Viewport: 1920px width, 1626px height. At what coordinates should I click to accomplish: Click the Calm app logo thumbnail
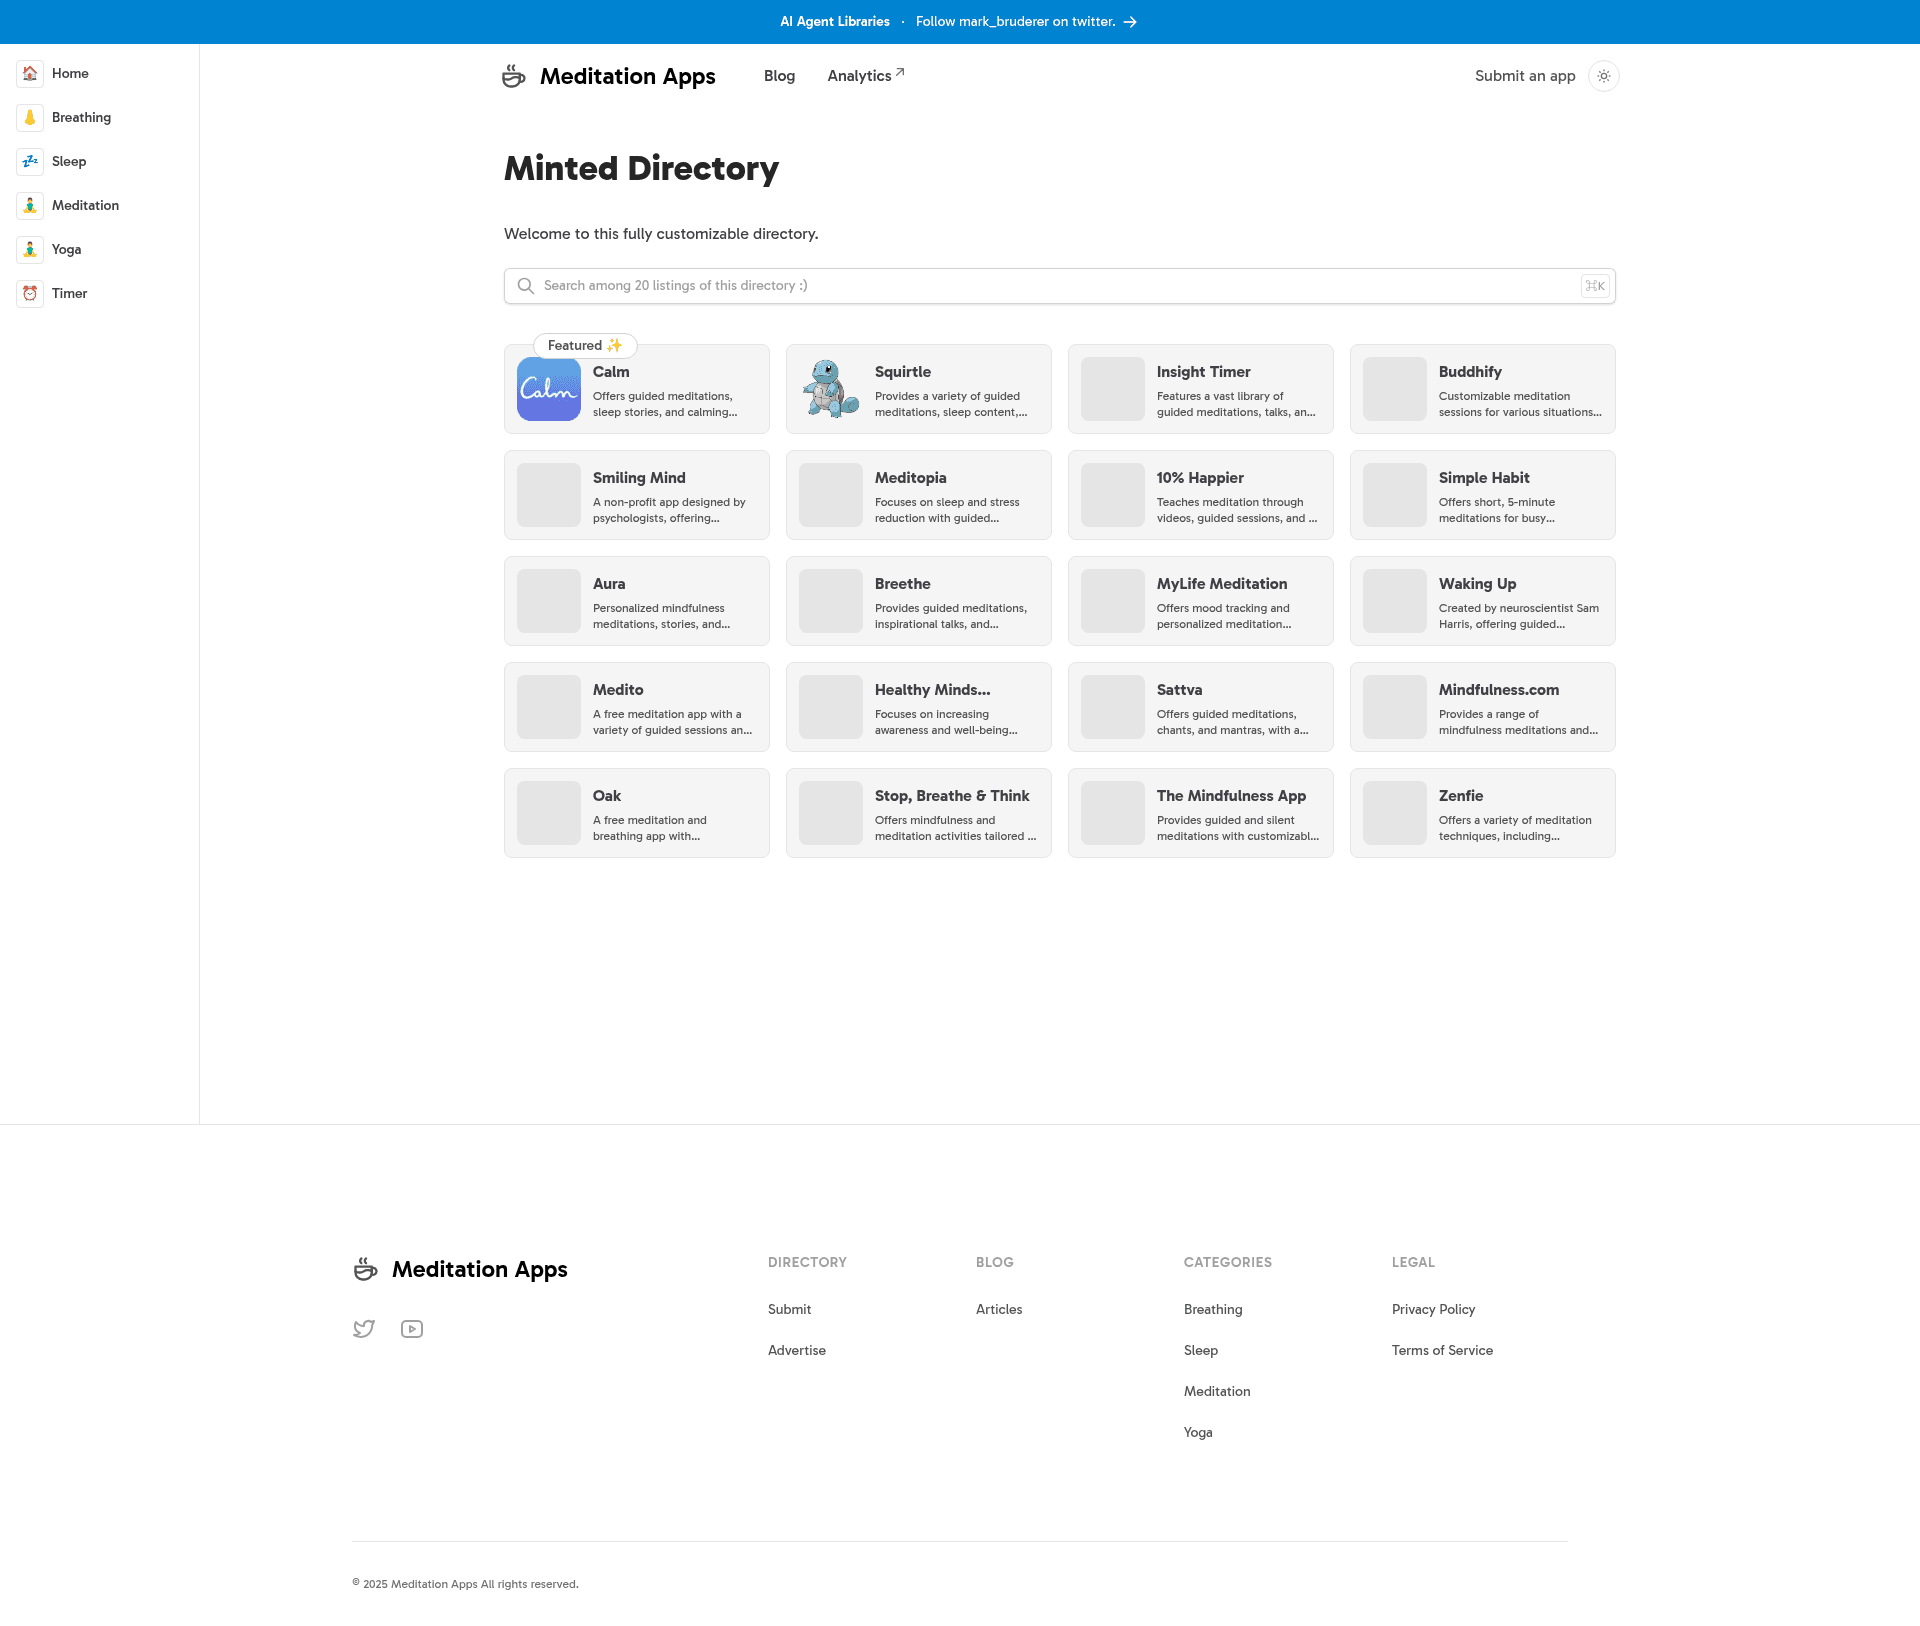pyautogui.click(x=549, y=389)
